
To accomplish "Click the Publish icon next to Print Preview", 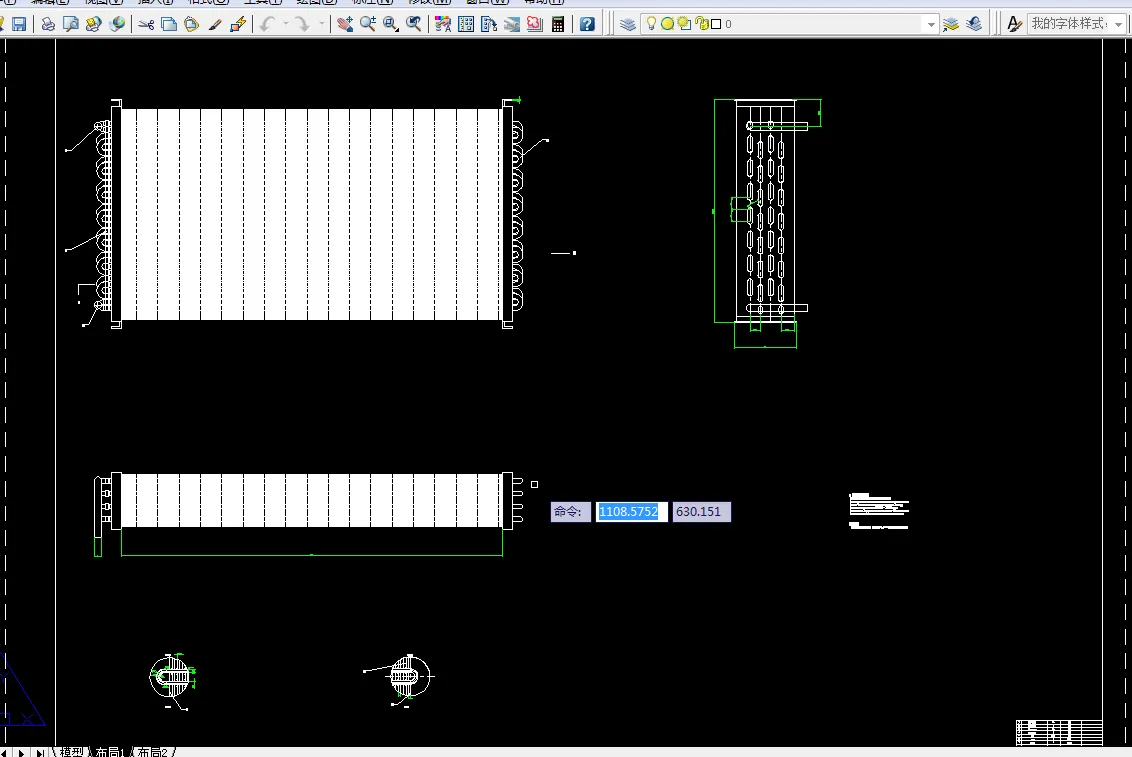I will [93, 24].
